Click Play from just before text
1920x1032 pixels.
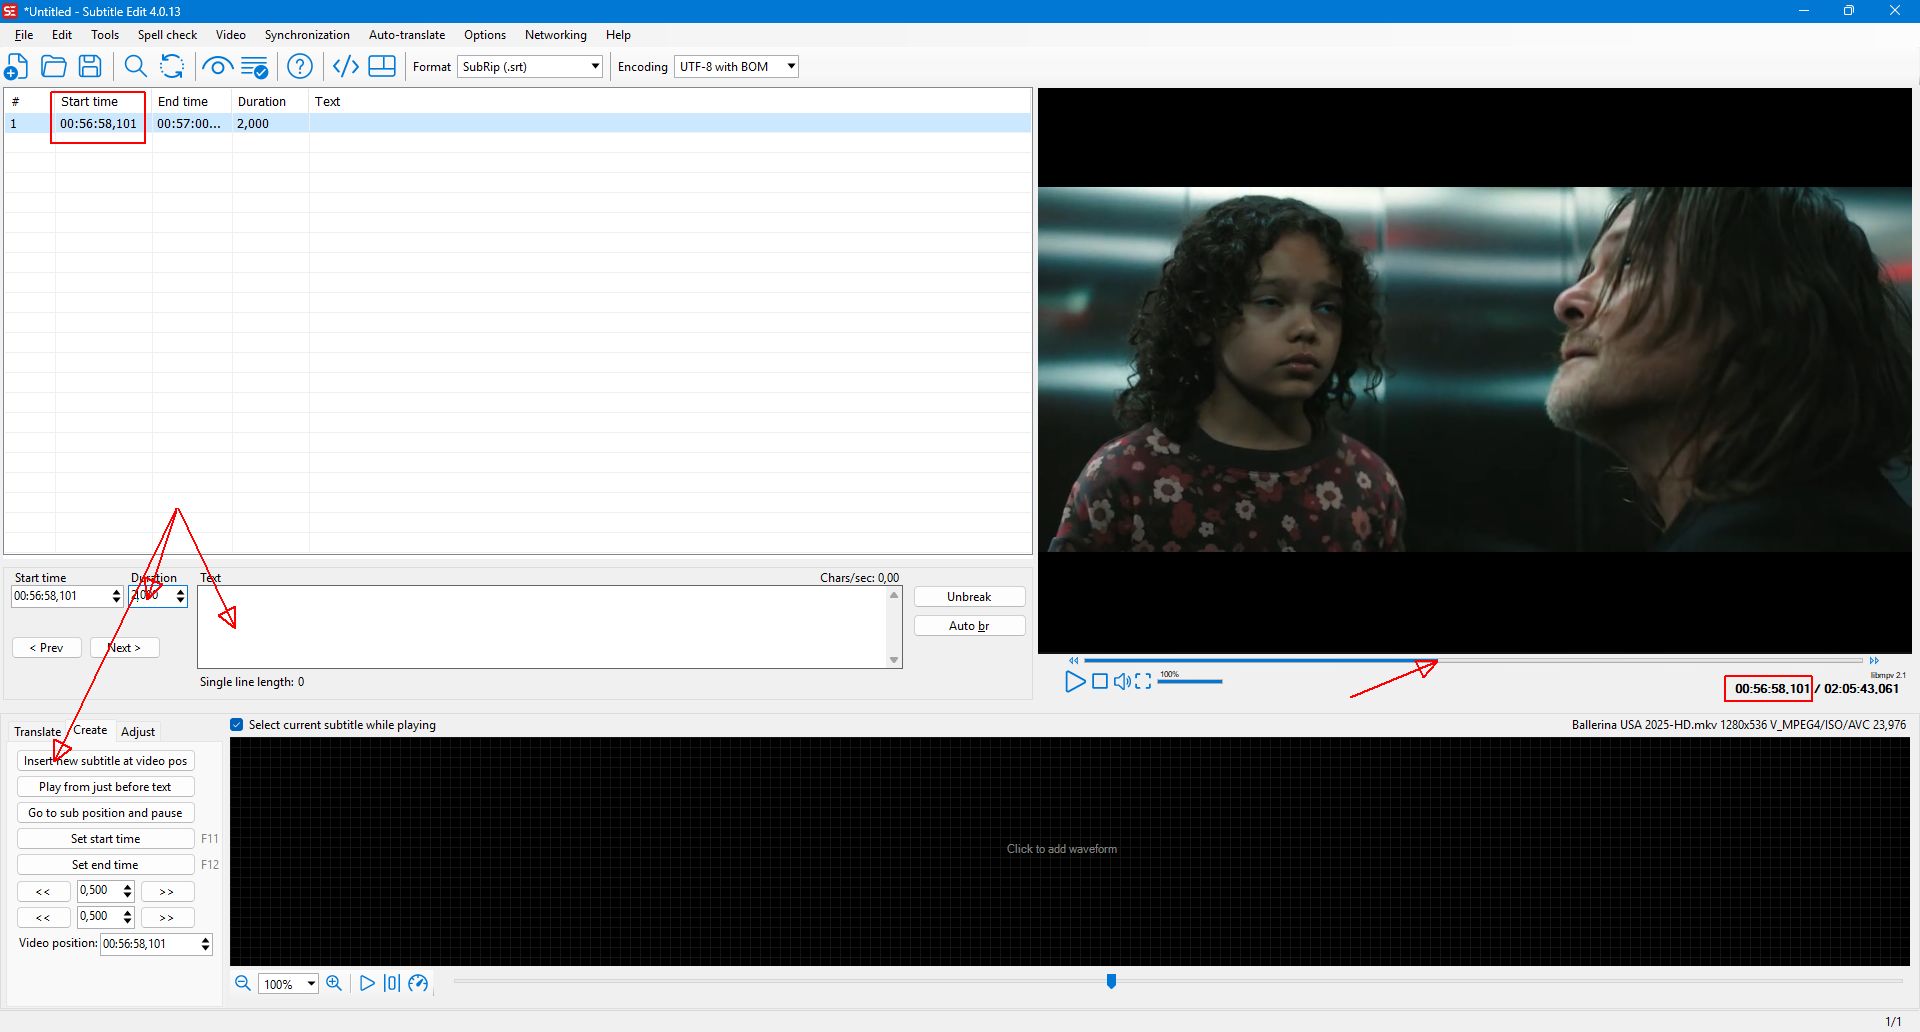[106, 787]
